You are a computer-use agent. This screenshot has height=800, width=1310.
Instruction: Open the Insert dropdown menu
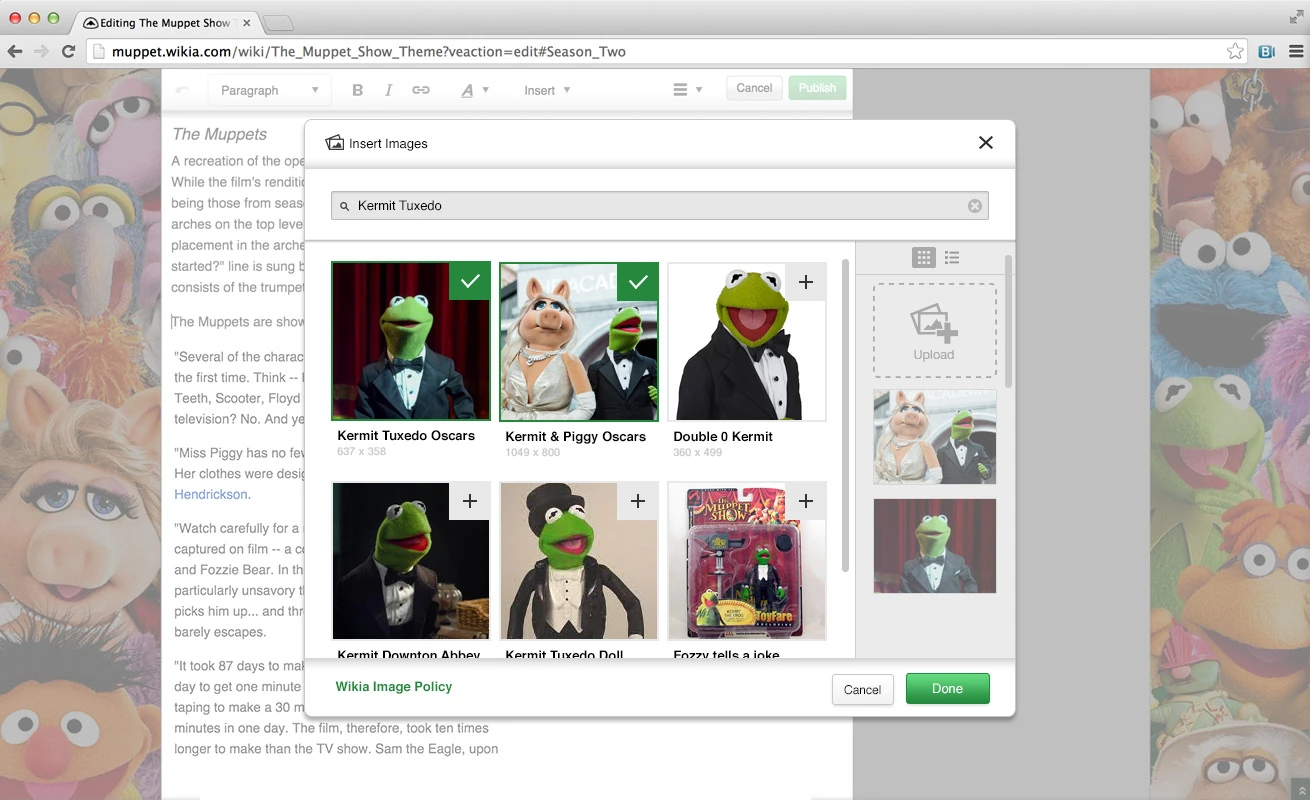coord(547,90)
